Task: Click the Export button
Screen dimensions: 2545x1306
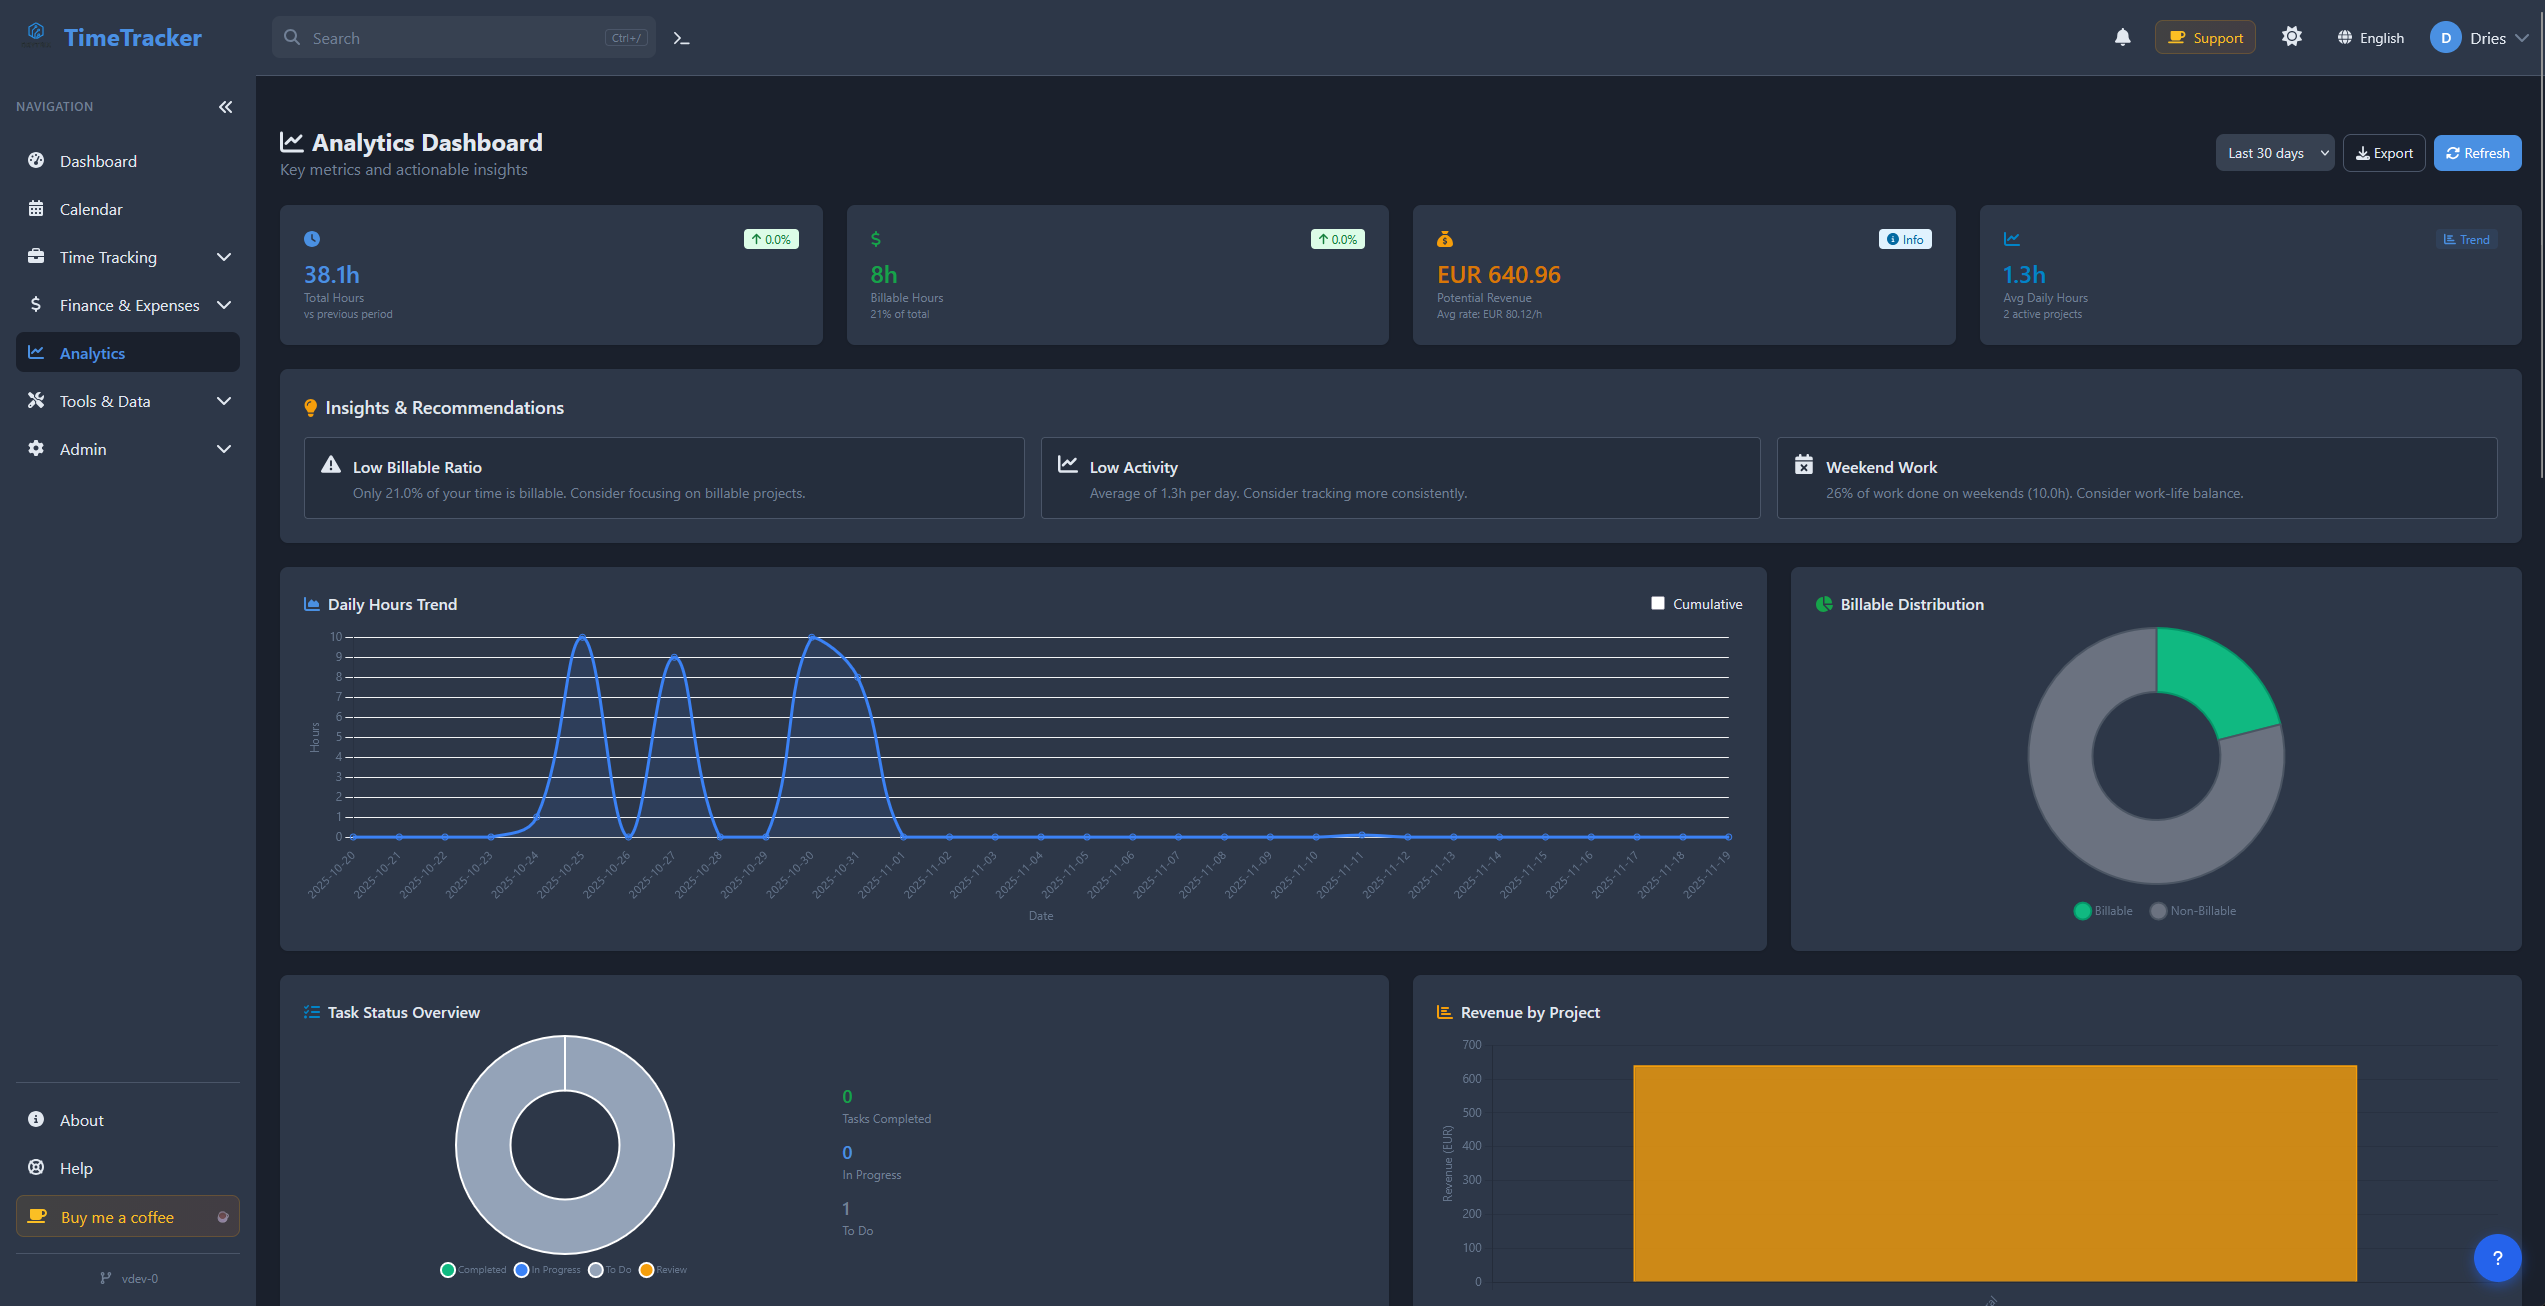Action: click(2384, 152)
